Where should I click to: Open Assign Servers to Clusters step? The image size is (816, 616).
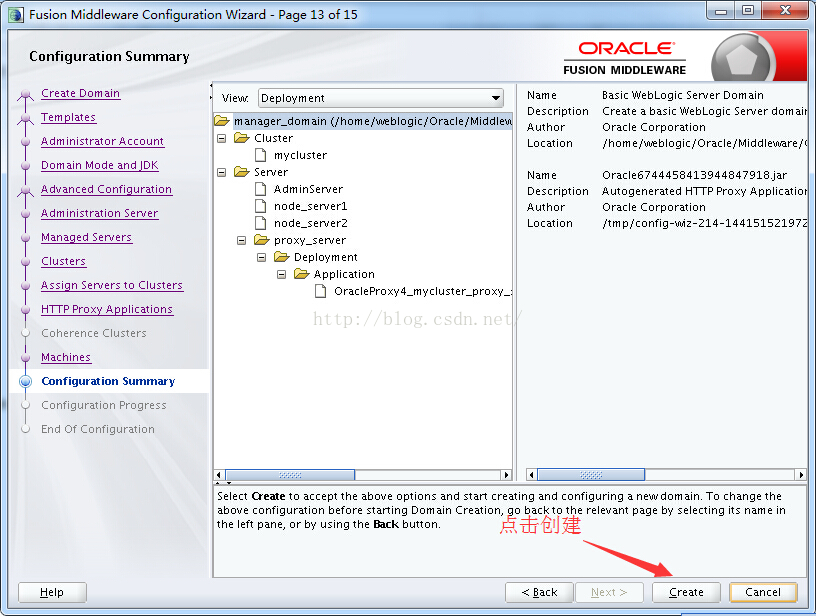112,285
